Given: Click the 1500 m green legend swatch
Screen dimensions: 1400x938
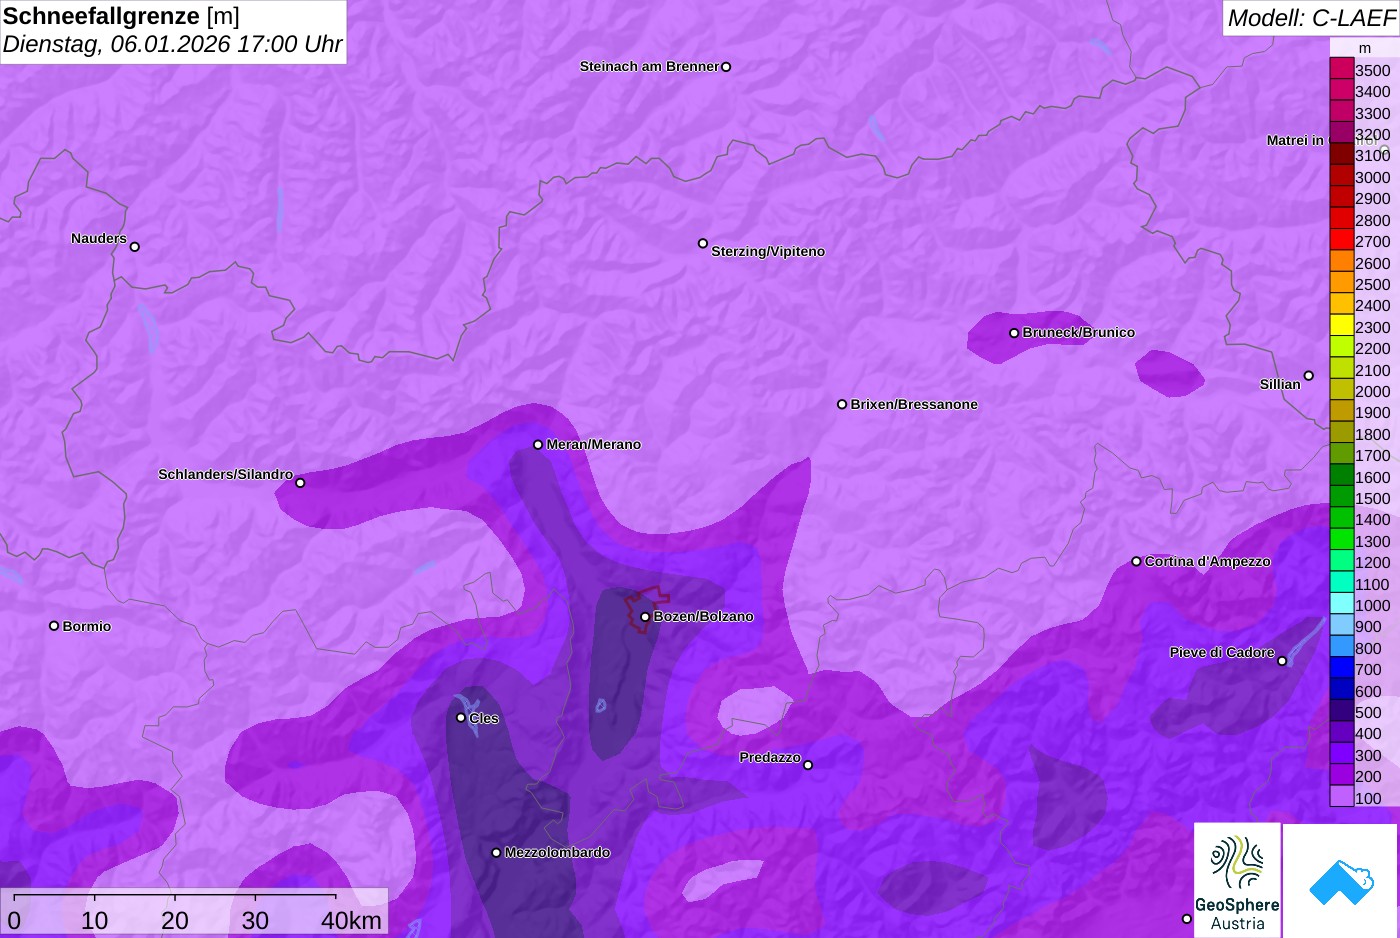Looking at the screenshot, I should tap(1341, 497).
